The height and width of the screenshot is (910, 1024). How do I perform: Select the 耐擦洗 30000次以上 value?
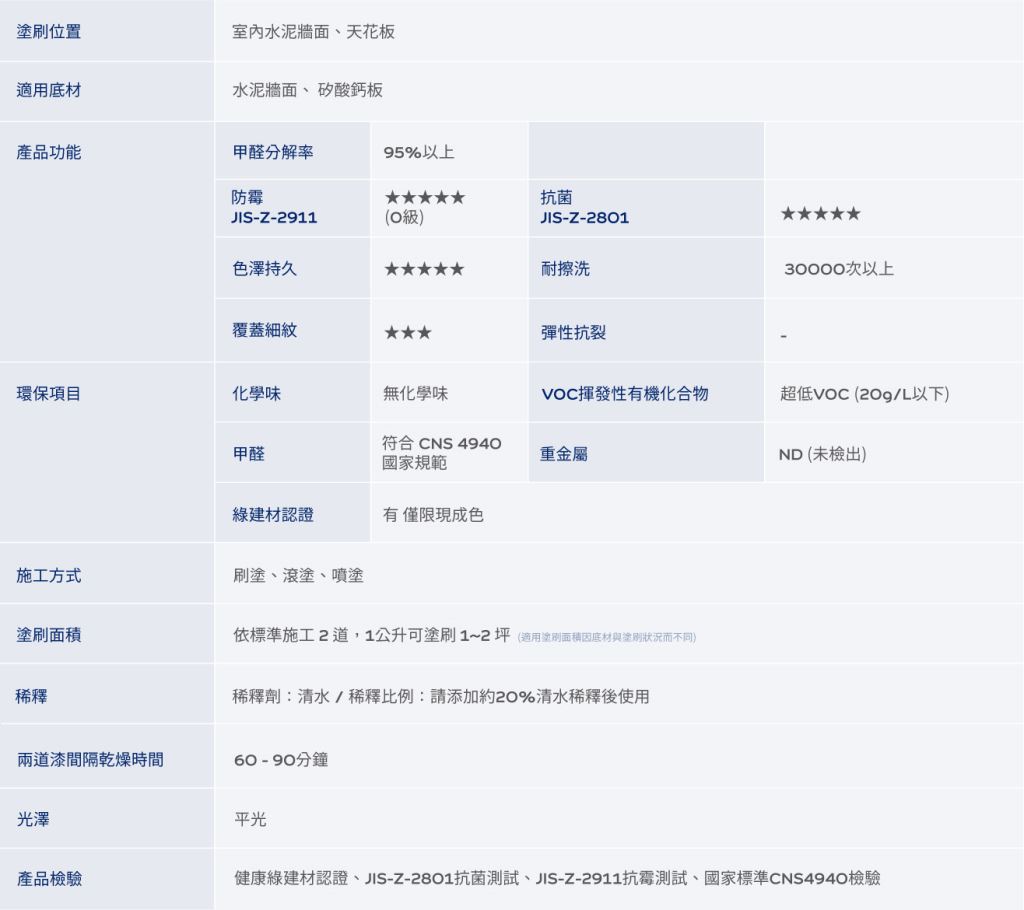839,269
